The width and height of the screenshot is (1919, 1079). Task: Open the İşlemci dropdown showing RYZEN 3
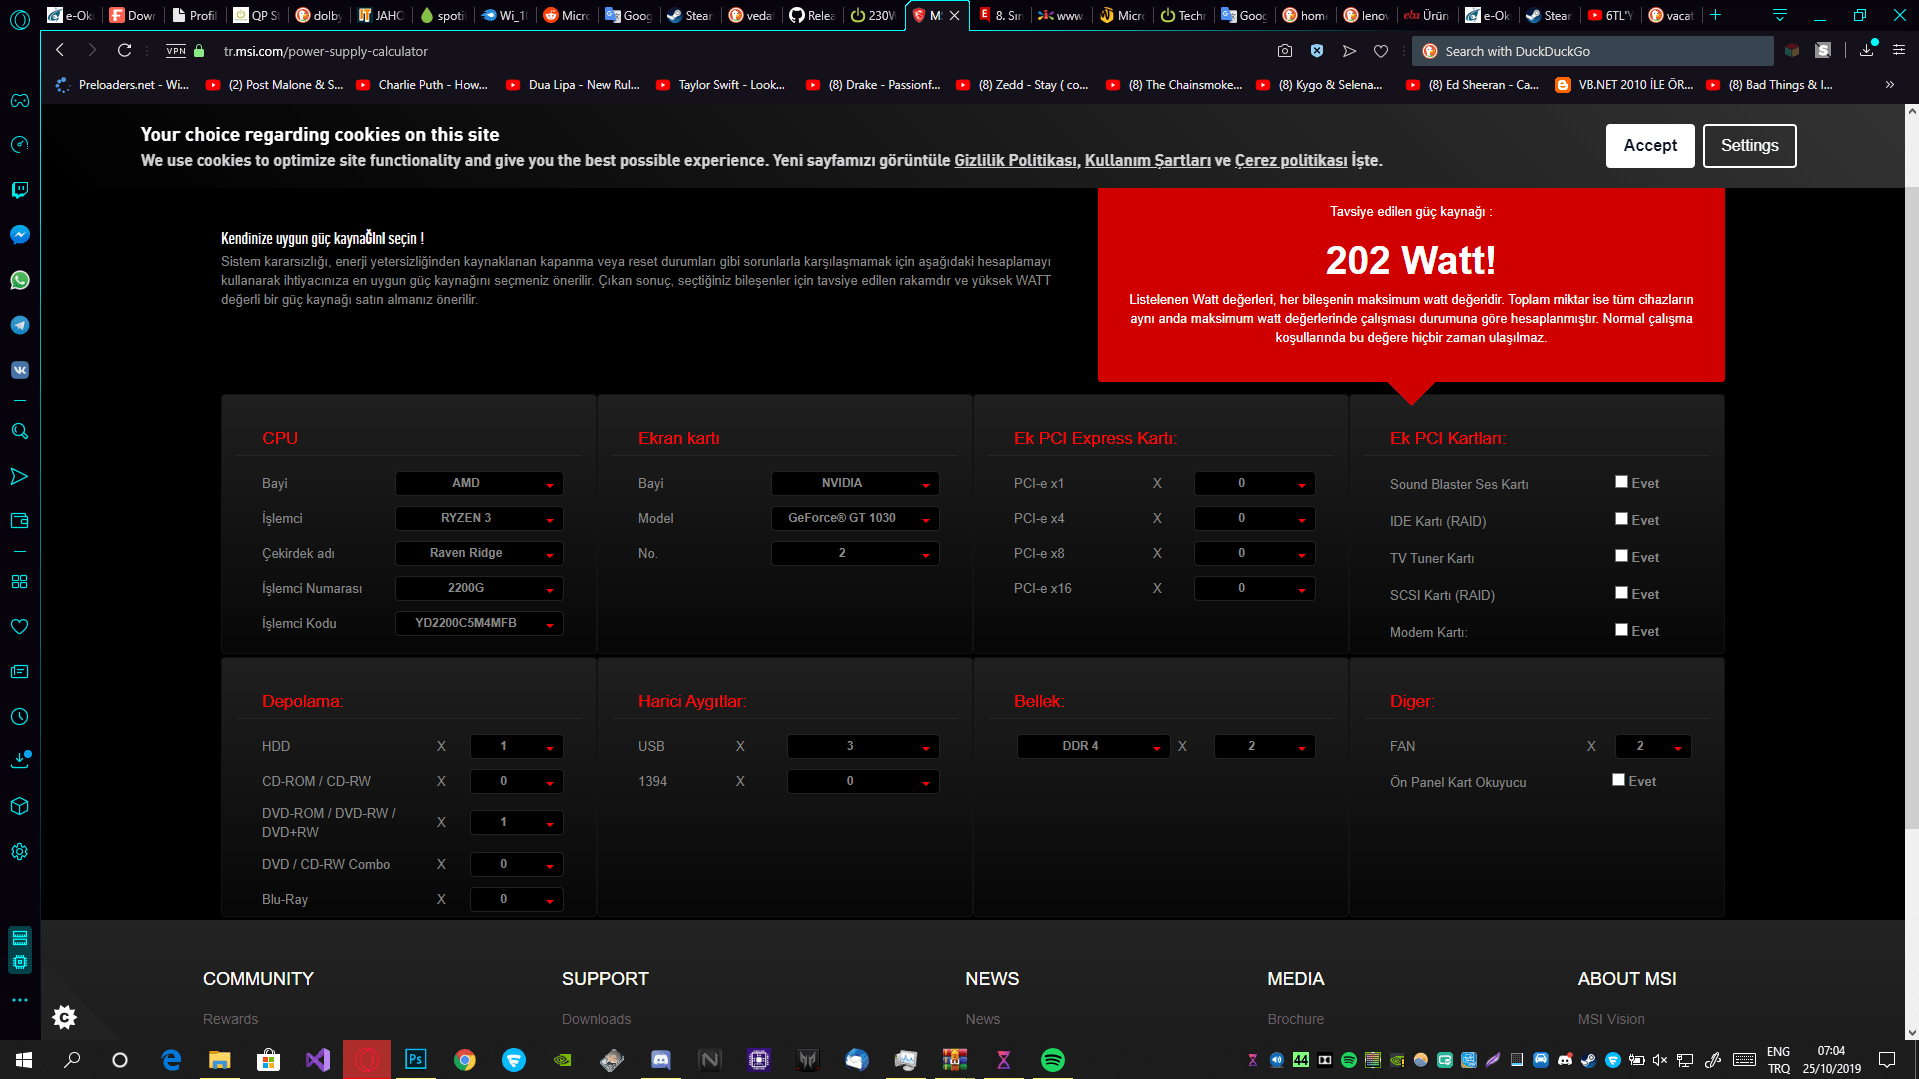[x=479, y=518]
